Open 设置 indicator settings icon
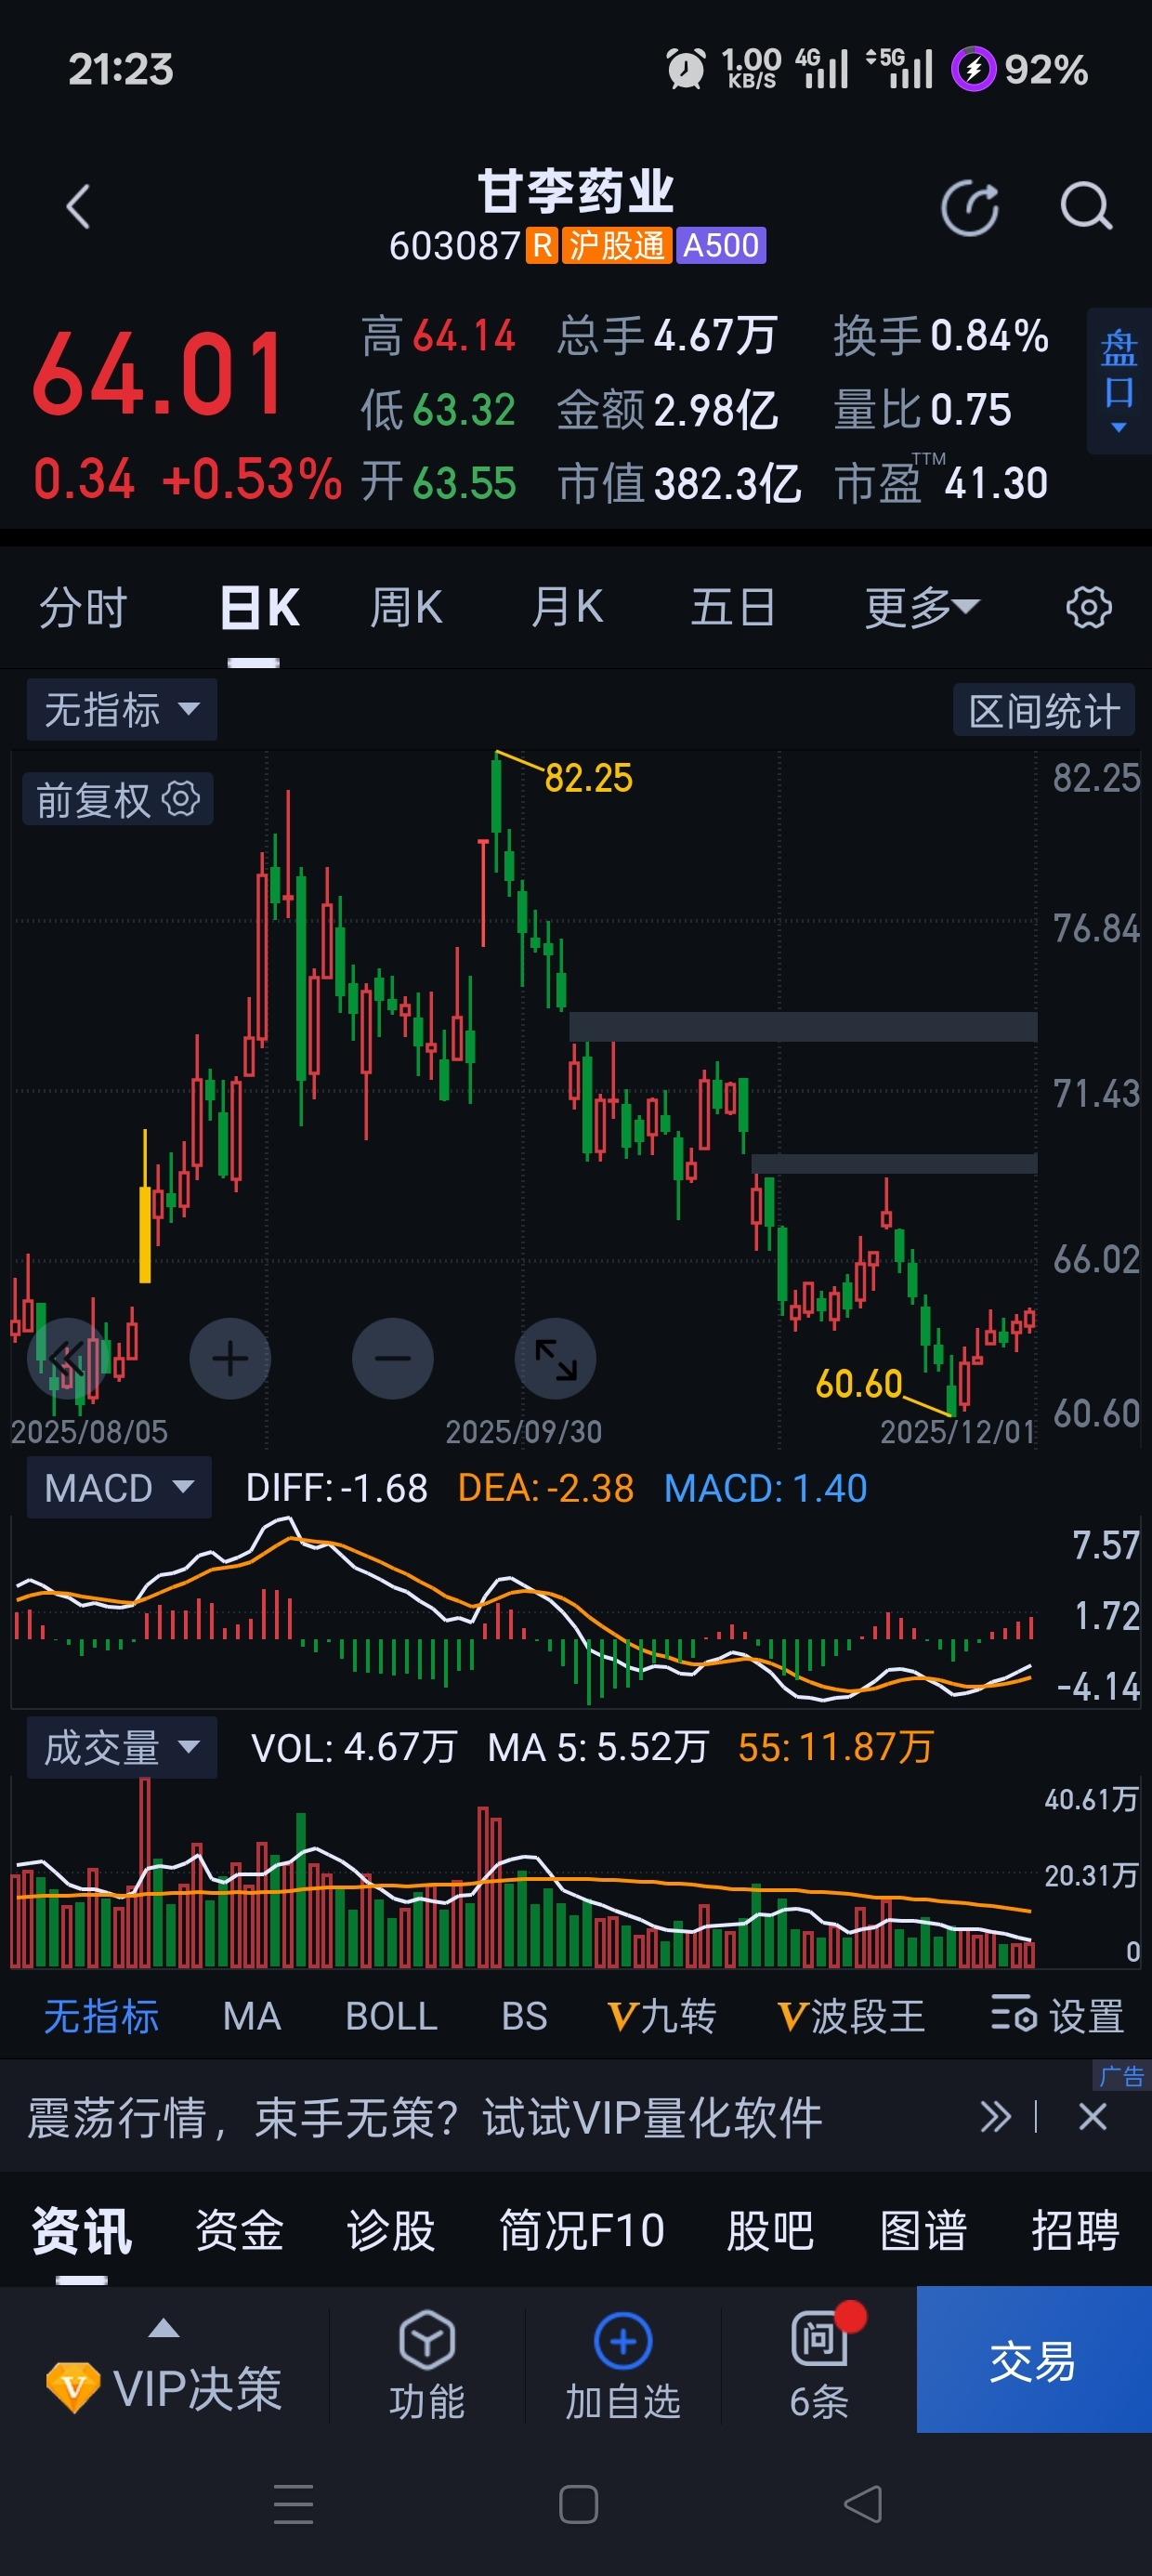The height and width of the screenshot is (2576, 1152). pos(1057,2016)
